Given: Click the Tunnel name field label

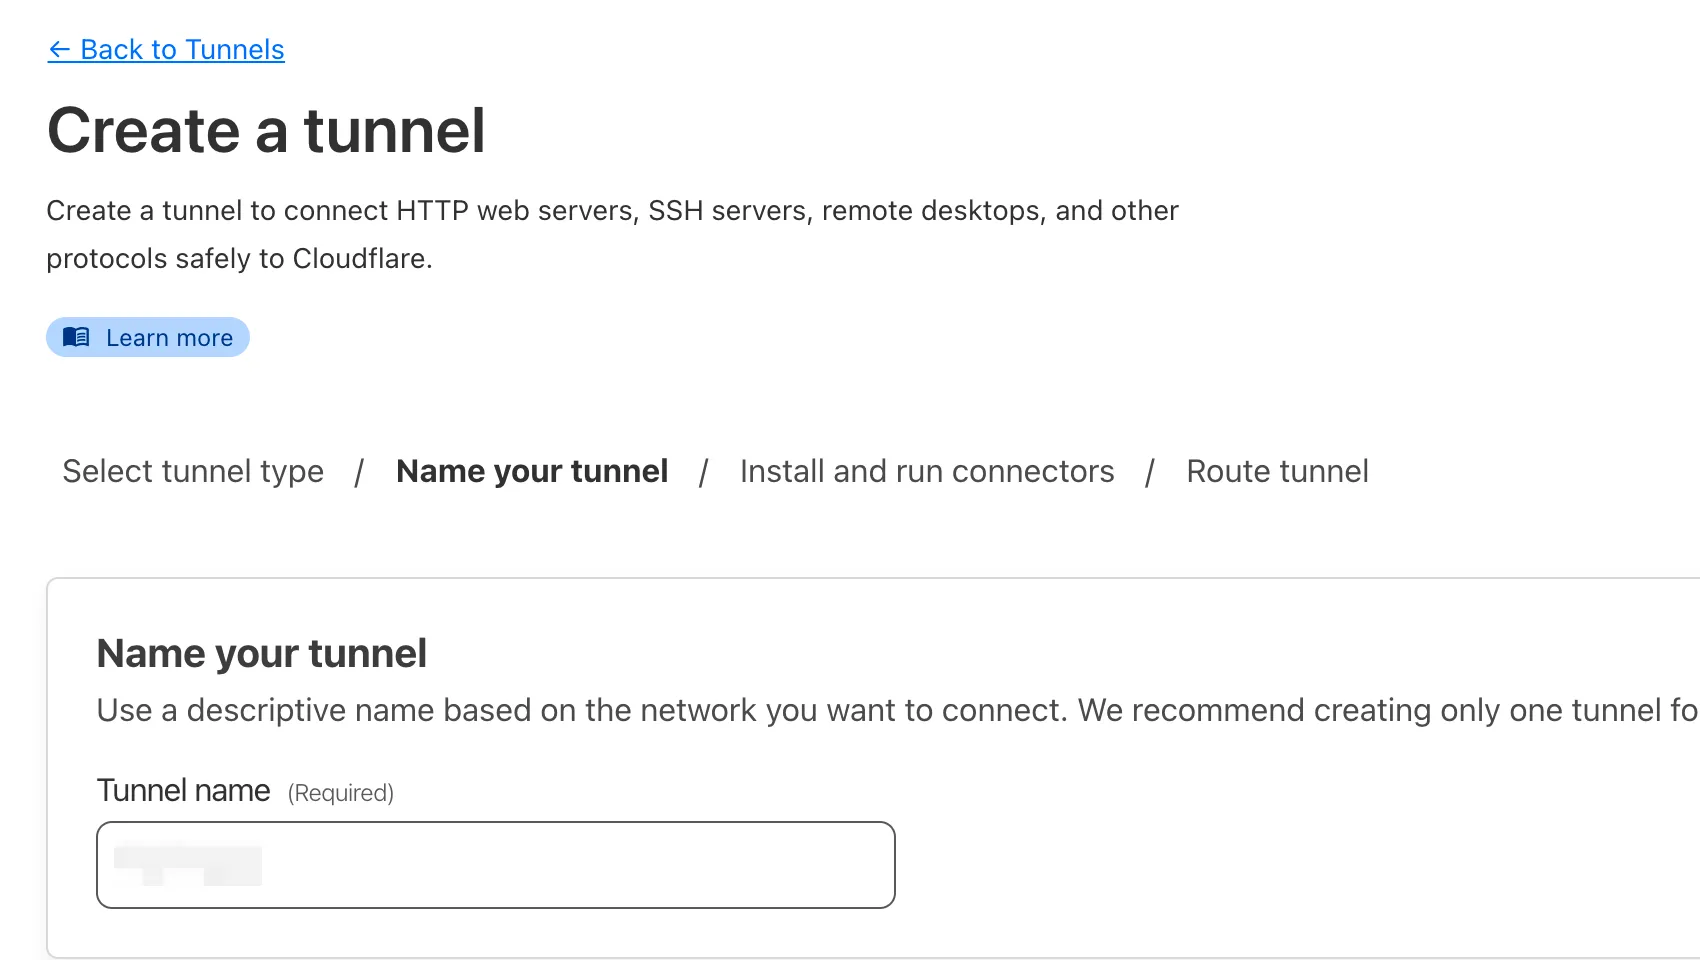Looking at the screenshot, I should pos(183,791).
